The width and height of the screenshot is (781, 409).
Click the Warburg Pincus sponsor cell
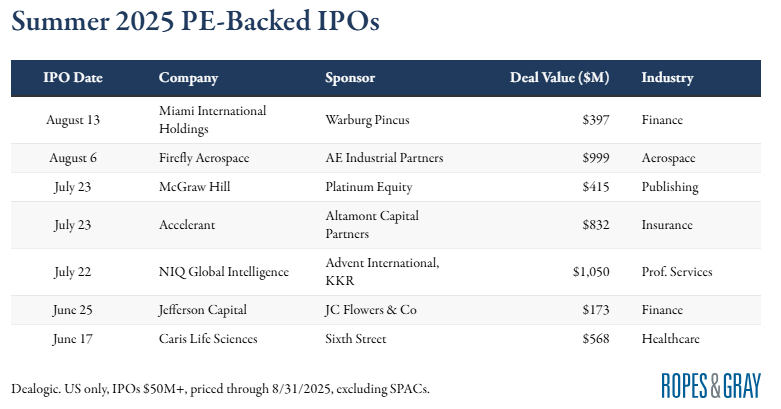[367, 120]
